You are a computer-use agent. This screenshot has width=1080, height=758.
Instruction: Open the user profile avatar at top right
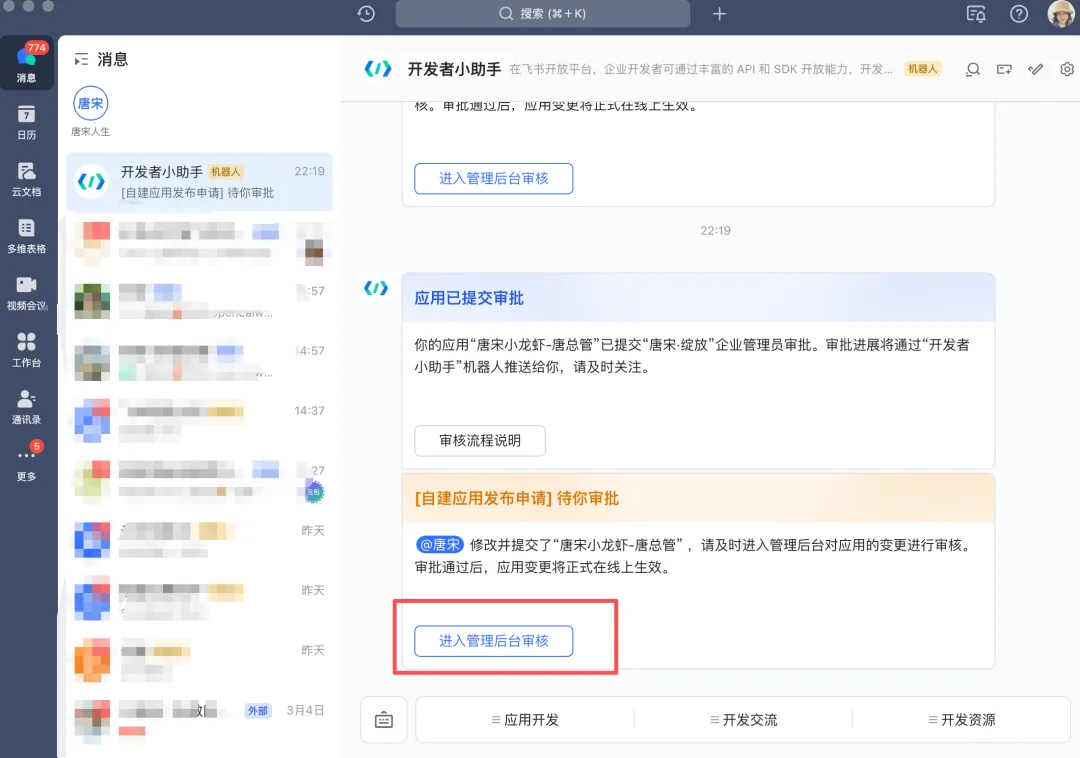pos(1061,14)
